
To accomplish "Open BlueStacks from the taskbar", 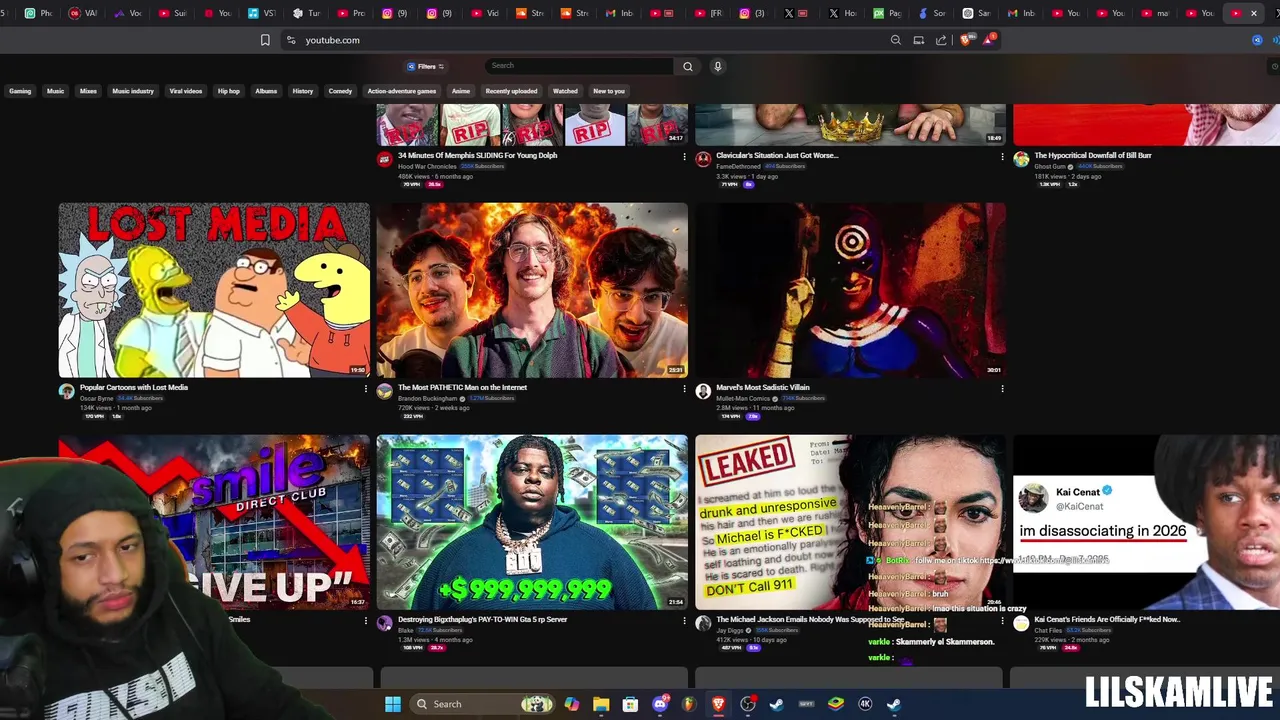I will (835, 704).
